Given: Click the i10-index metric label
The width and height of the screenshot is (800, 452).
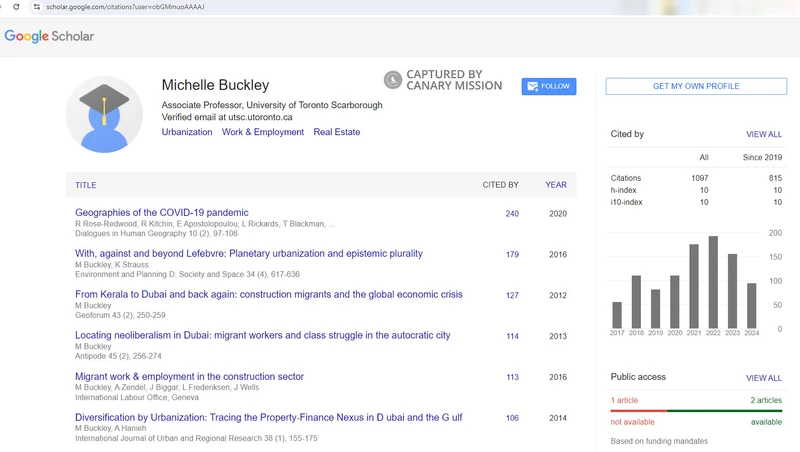Looking at the screenshot, I should [x=627, y=202].
